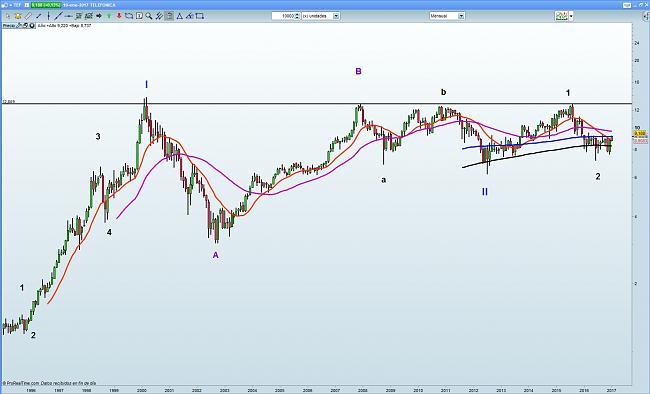Image resolution: width=650 pixels, height=394 pixels.
Task: Select the lowercase wave label a
Action: tap(384, 180)
